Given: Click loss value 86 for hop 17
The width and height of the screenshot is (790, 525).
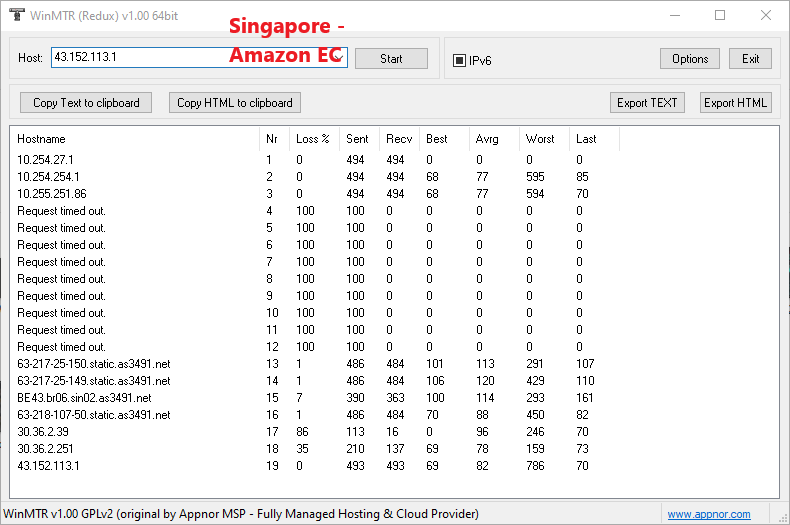Looking at the screenshot, I should (302, 432).
